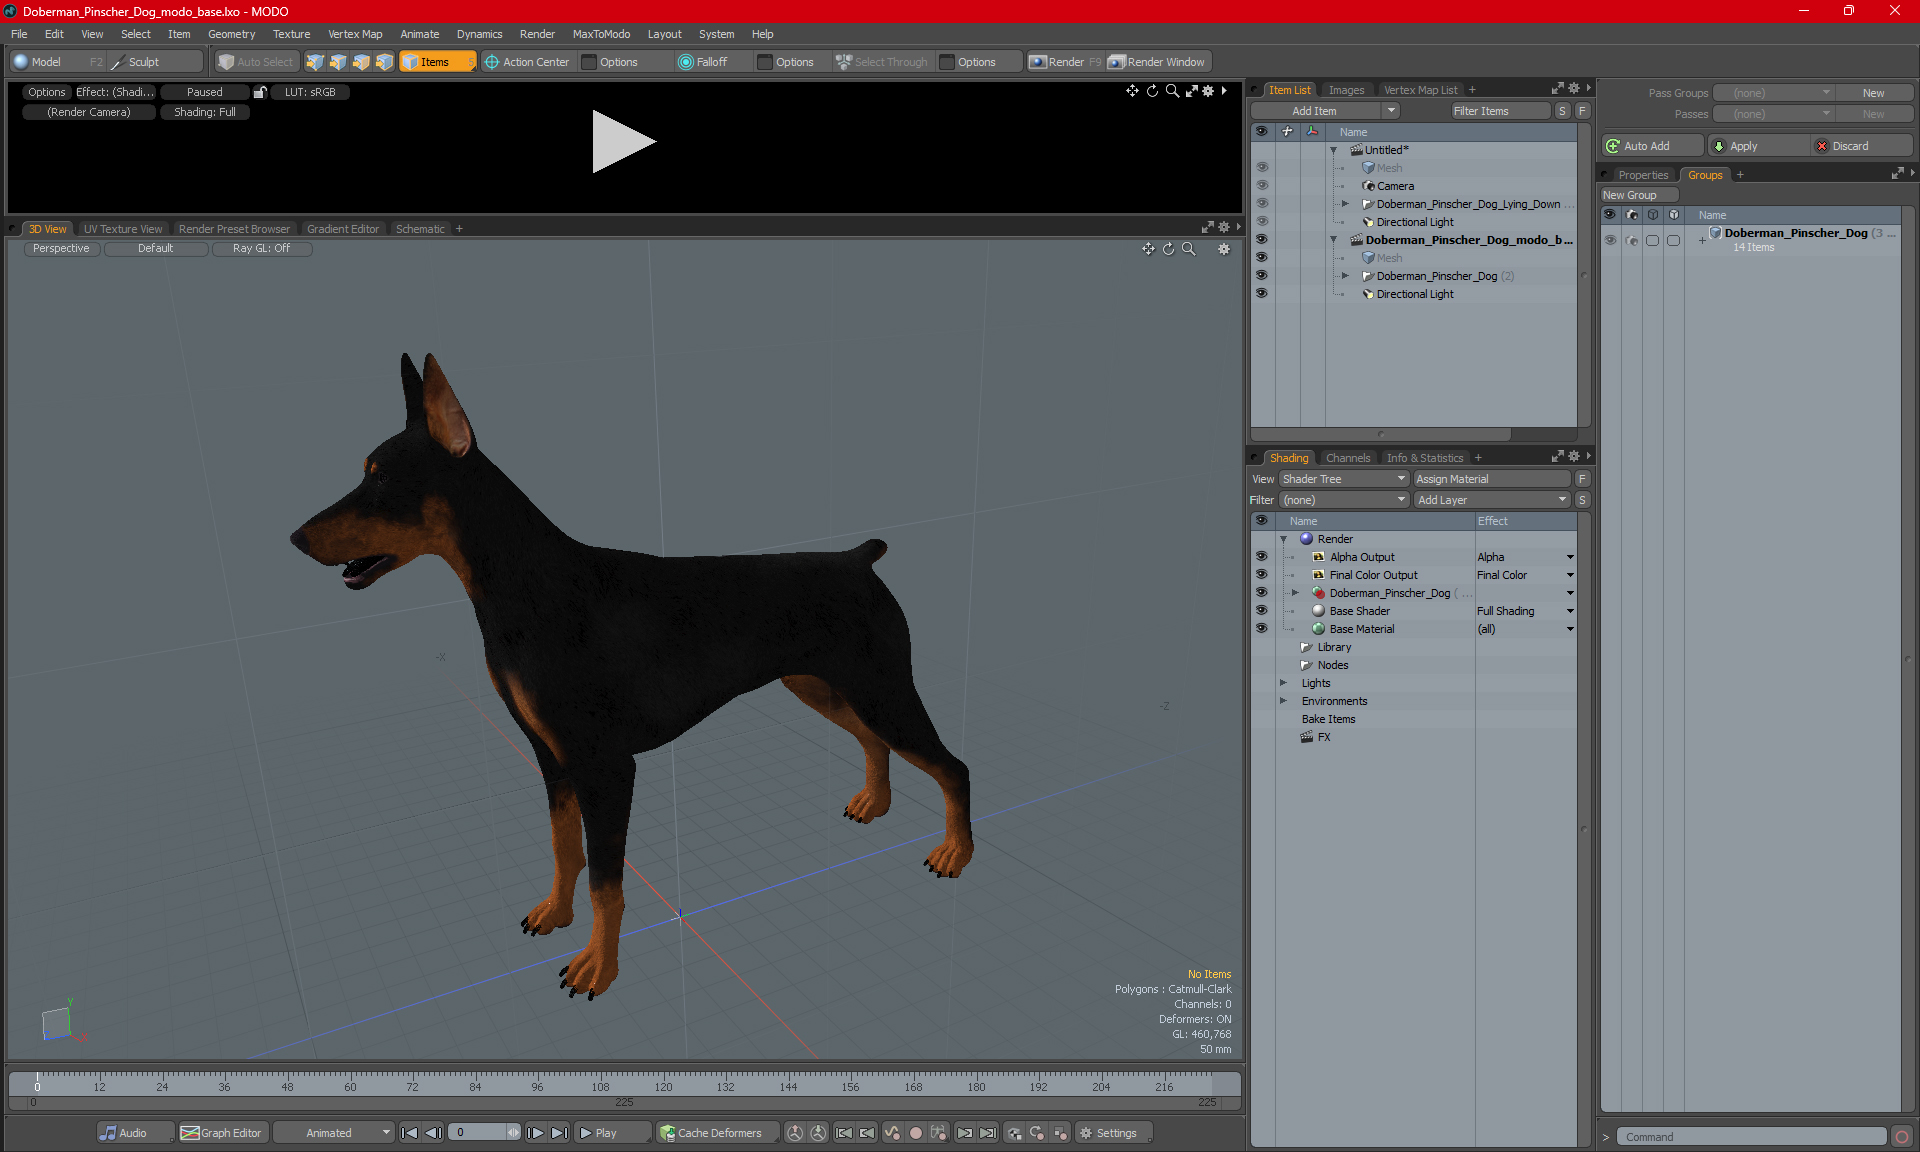
Task: Open the Render menu
Action: coord(537,34)
